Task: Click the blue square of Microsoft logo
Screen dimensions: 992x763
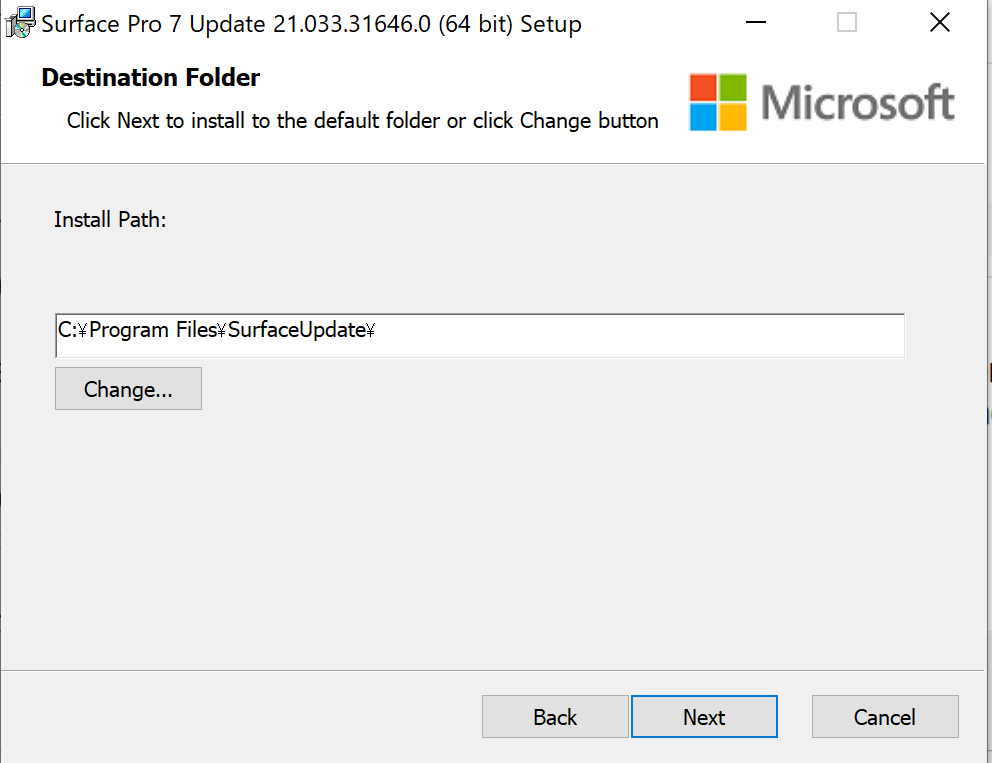Action: click(703, 117)
